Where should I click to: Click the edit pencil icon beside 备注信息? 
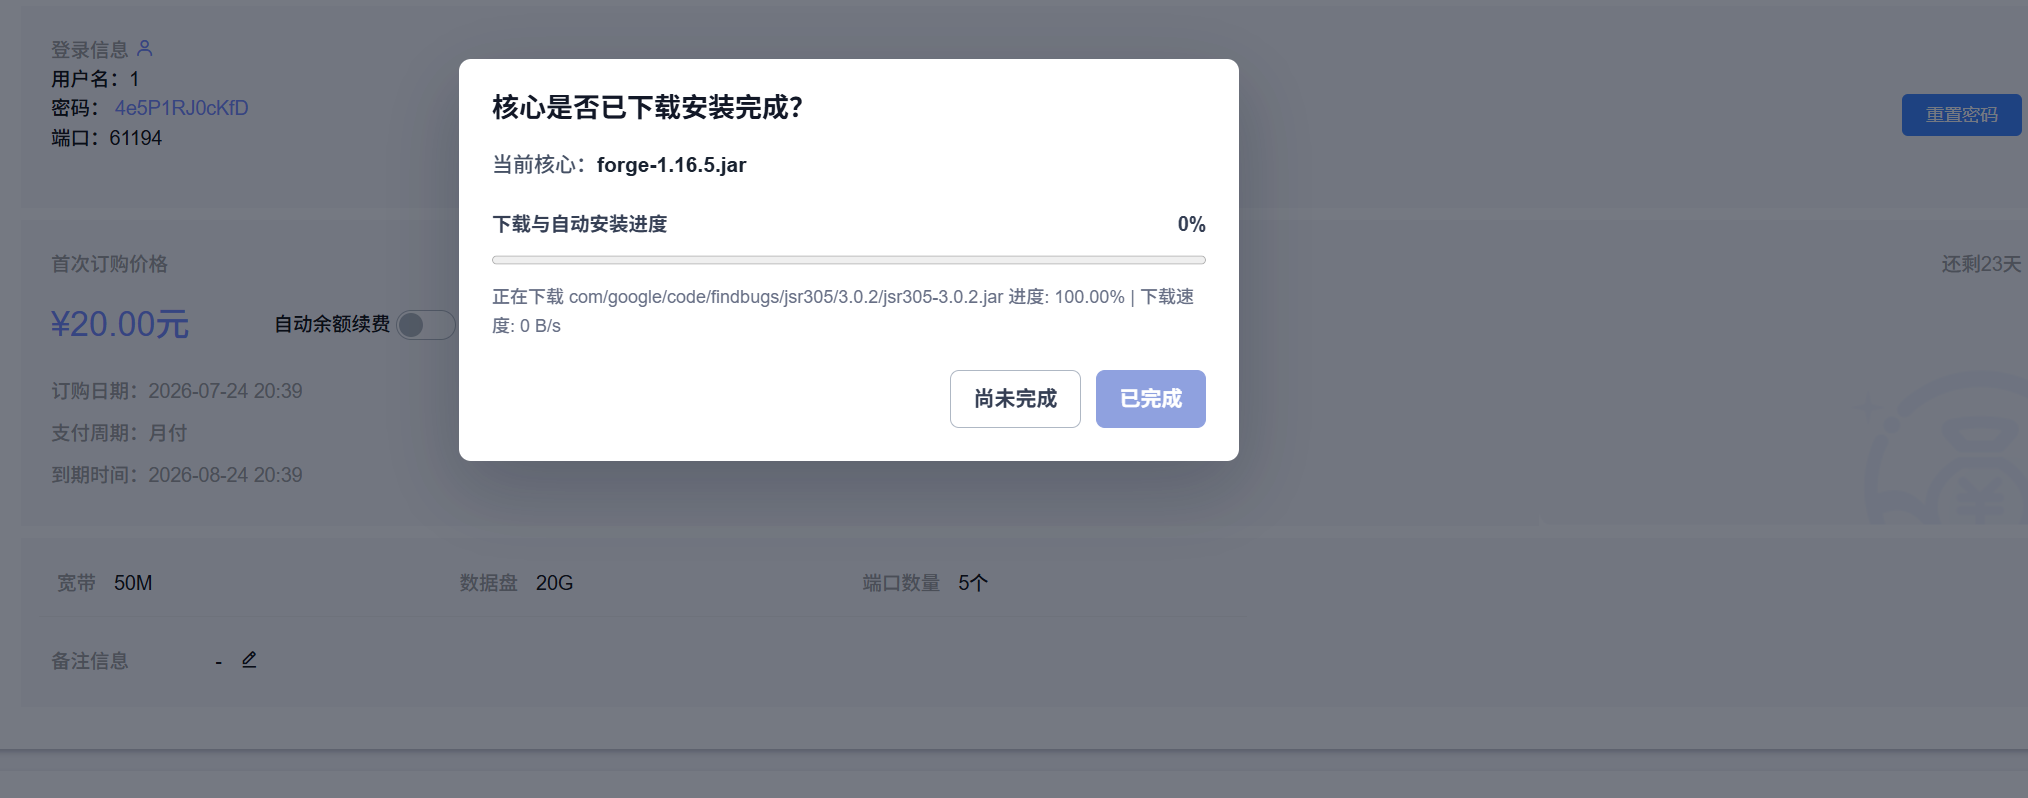click(x=249, y=660)
